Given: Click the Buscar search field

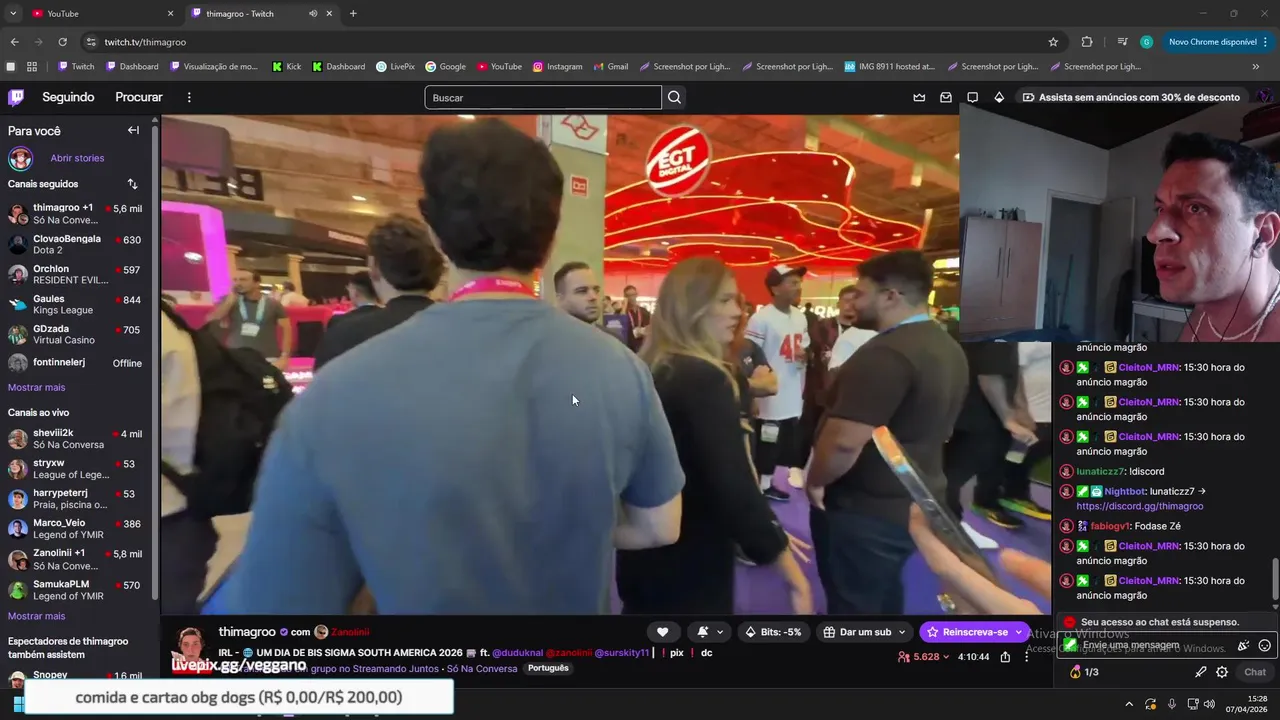Looking at the screenshot, I should coord(543,97).
